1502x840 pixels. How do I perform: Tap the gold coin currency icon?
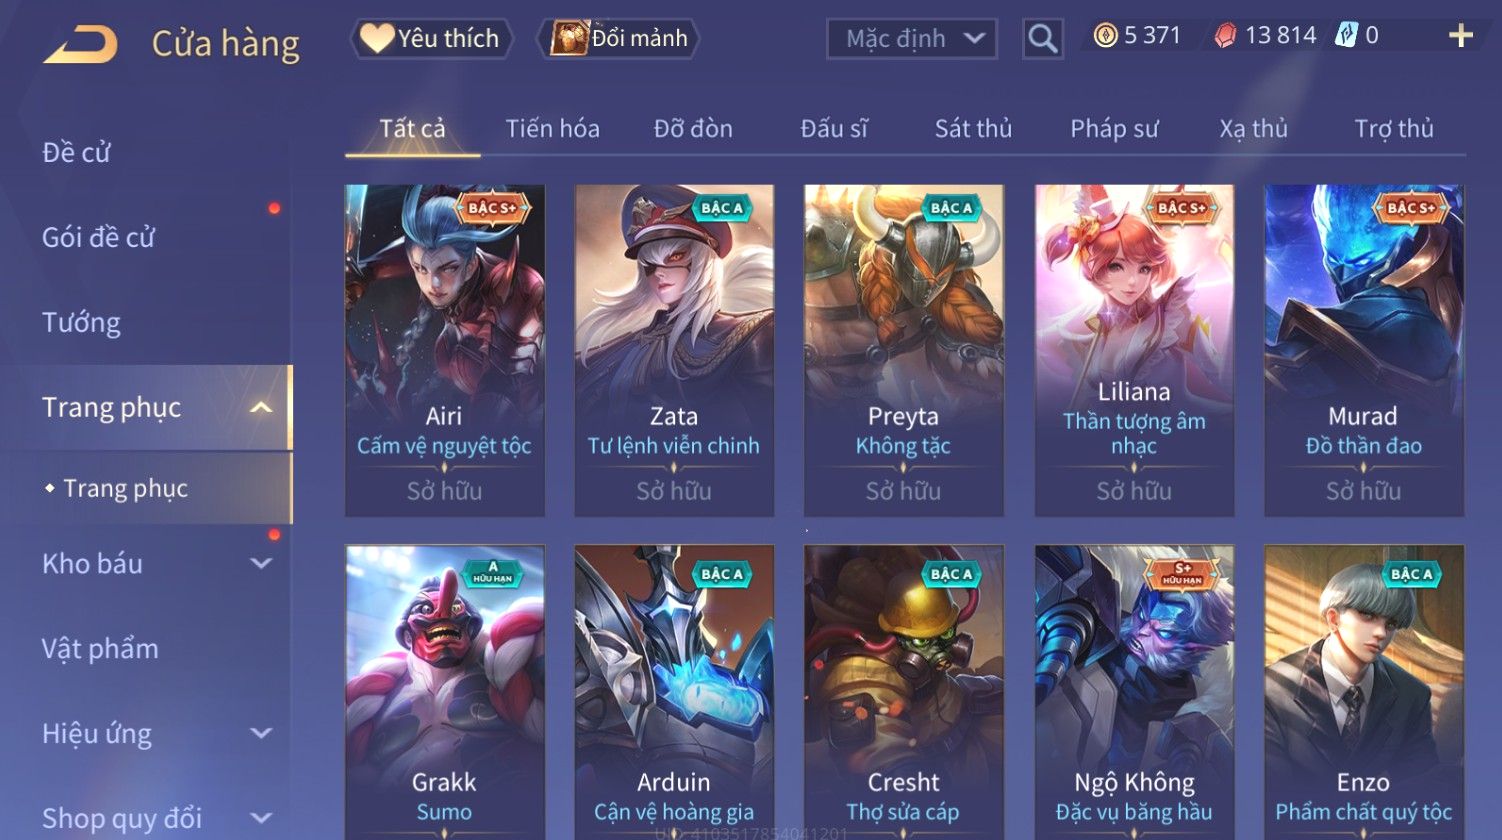pyautogui.click(x=1105, y=36)
